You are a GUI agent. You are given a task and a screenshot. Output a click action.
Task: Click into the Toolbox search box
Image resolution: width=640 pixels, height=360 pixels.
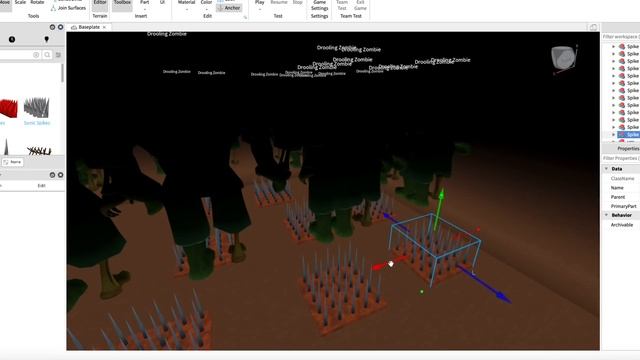coord(16,55)
